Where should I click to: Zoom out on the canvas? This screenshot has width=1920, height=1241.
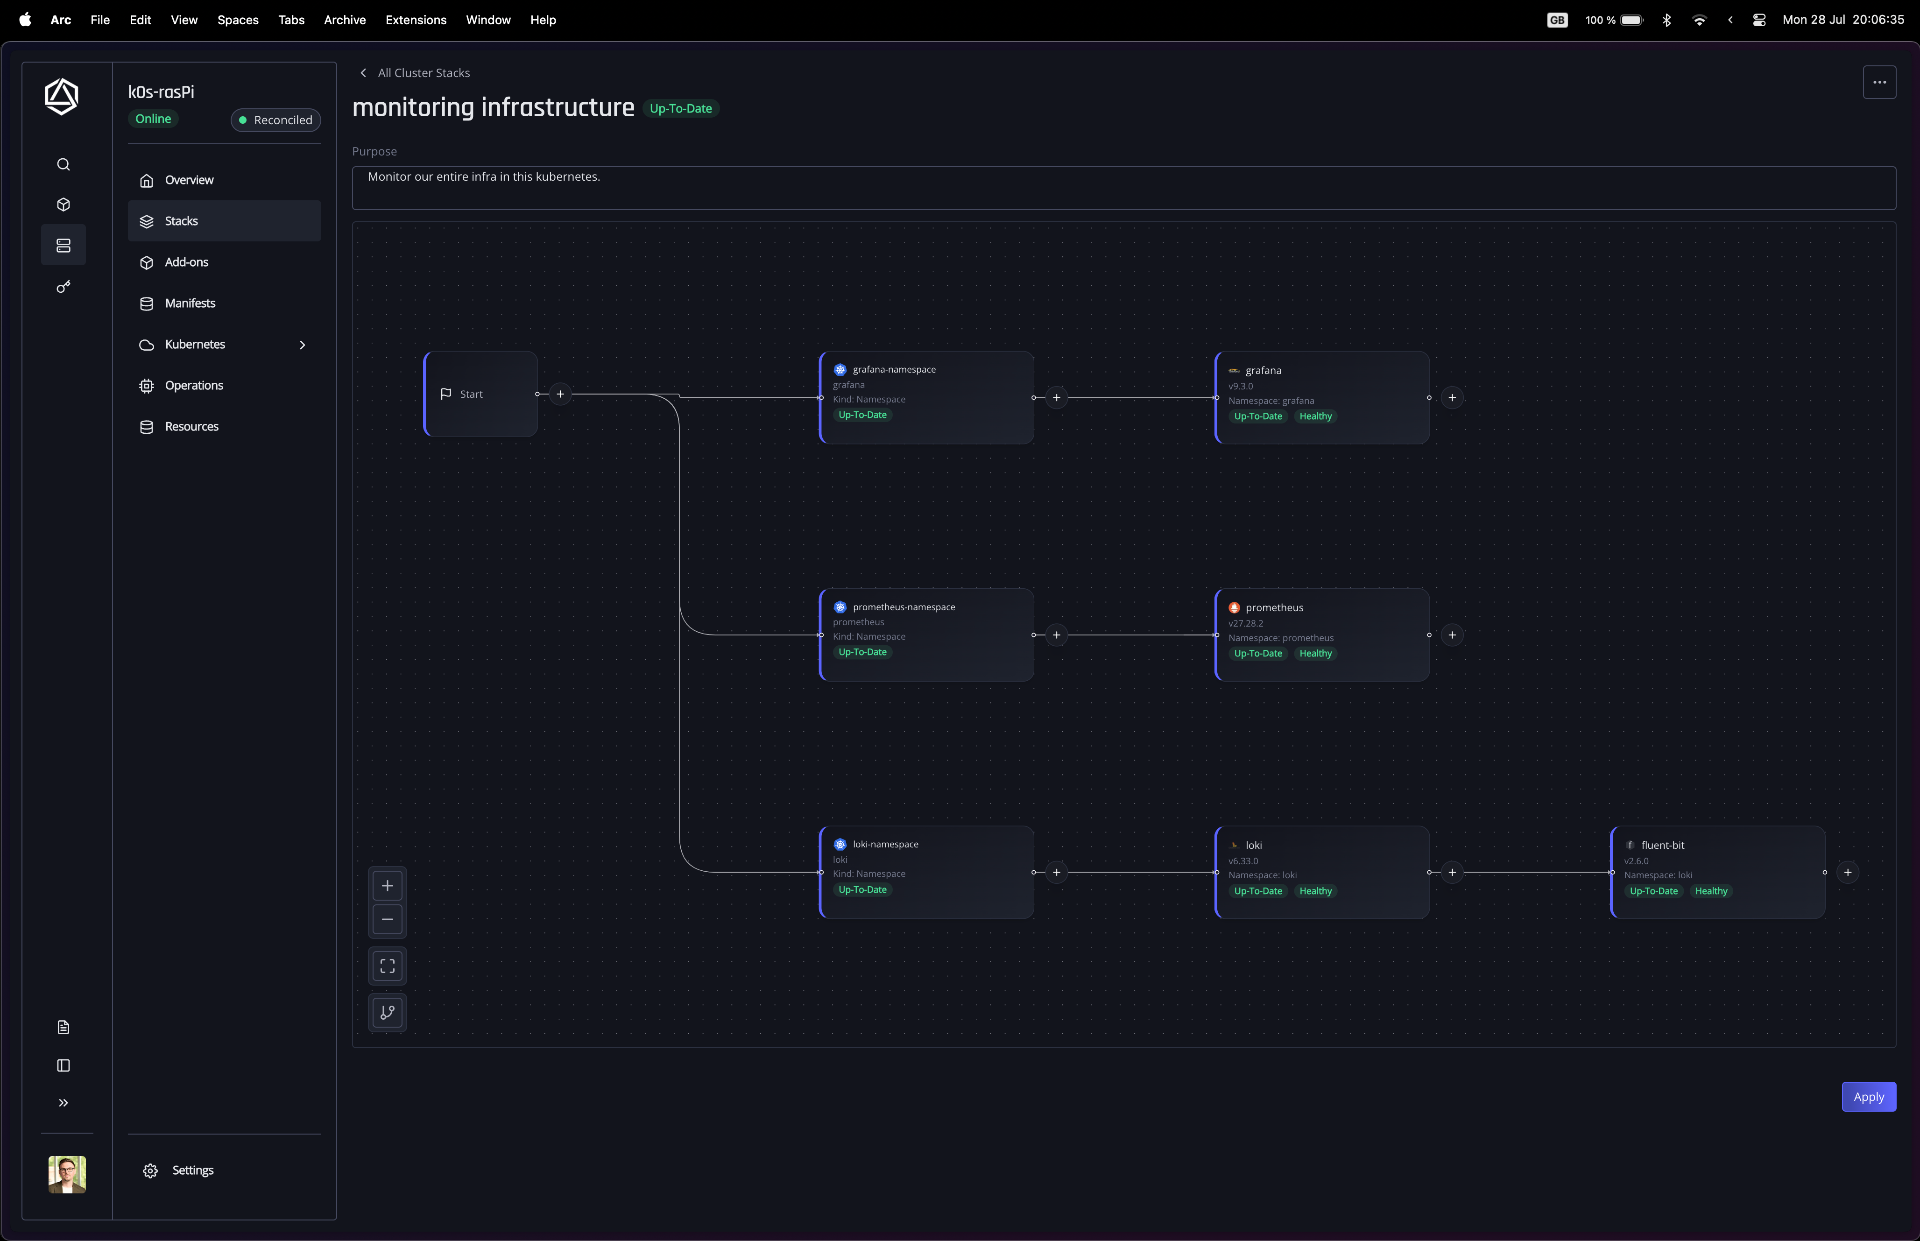pyautogui.click(x=388, y=919)
